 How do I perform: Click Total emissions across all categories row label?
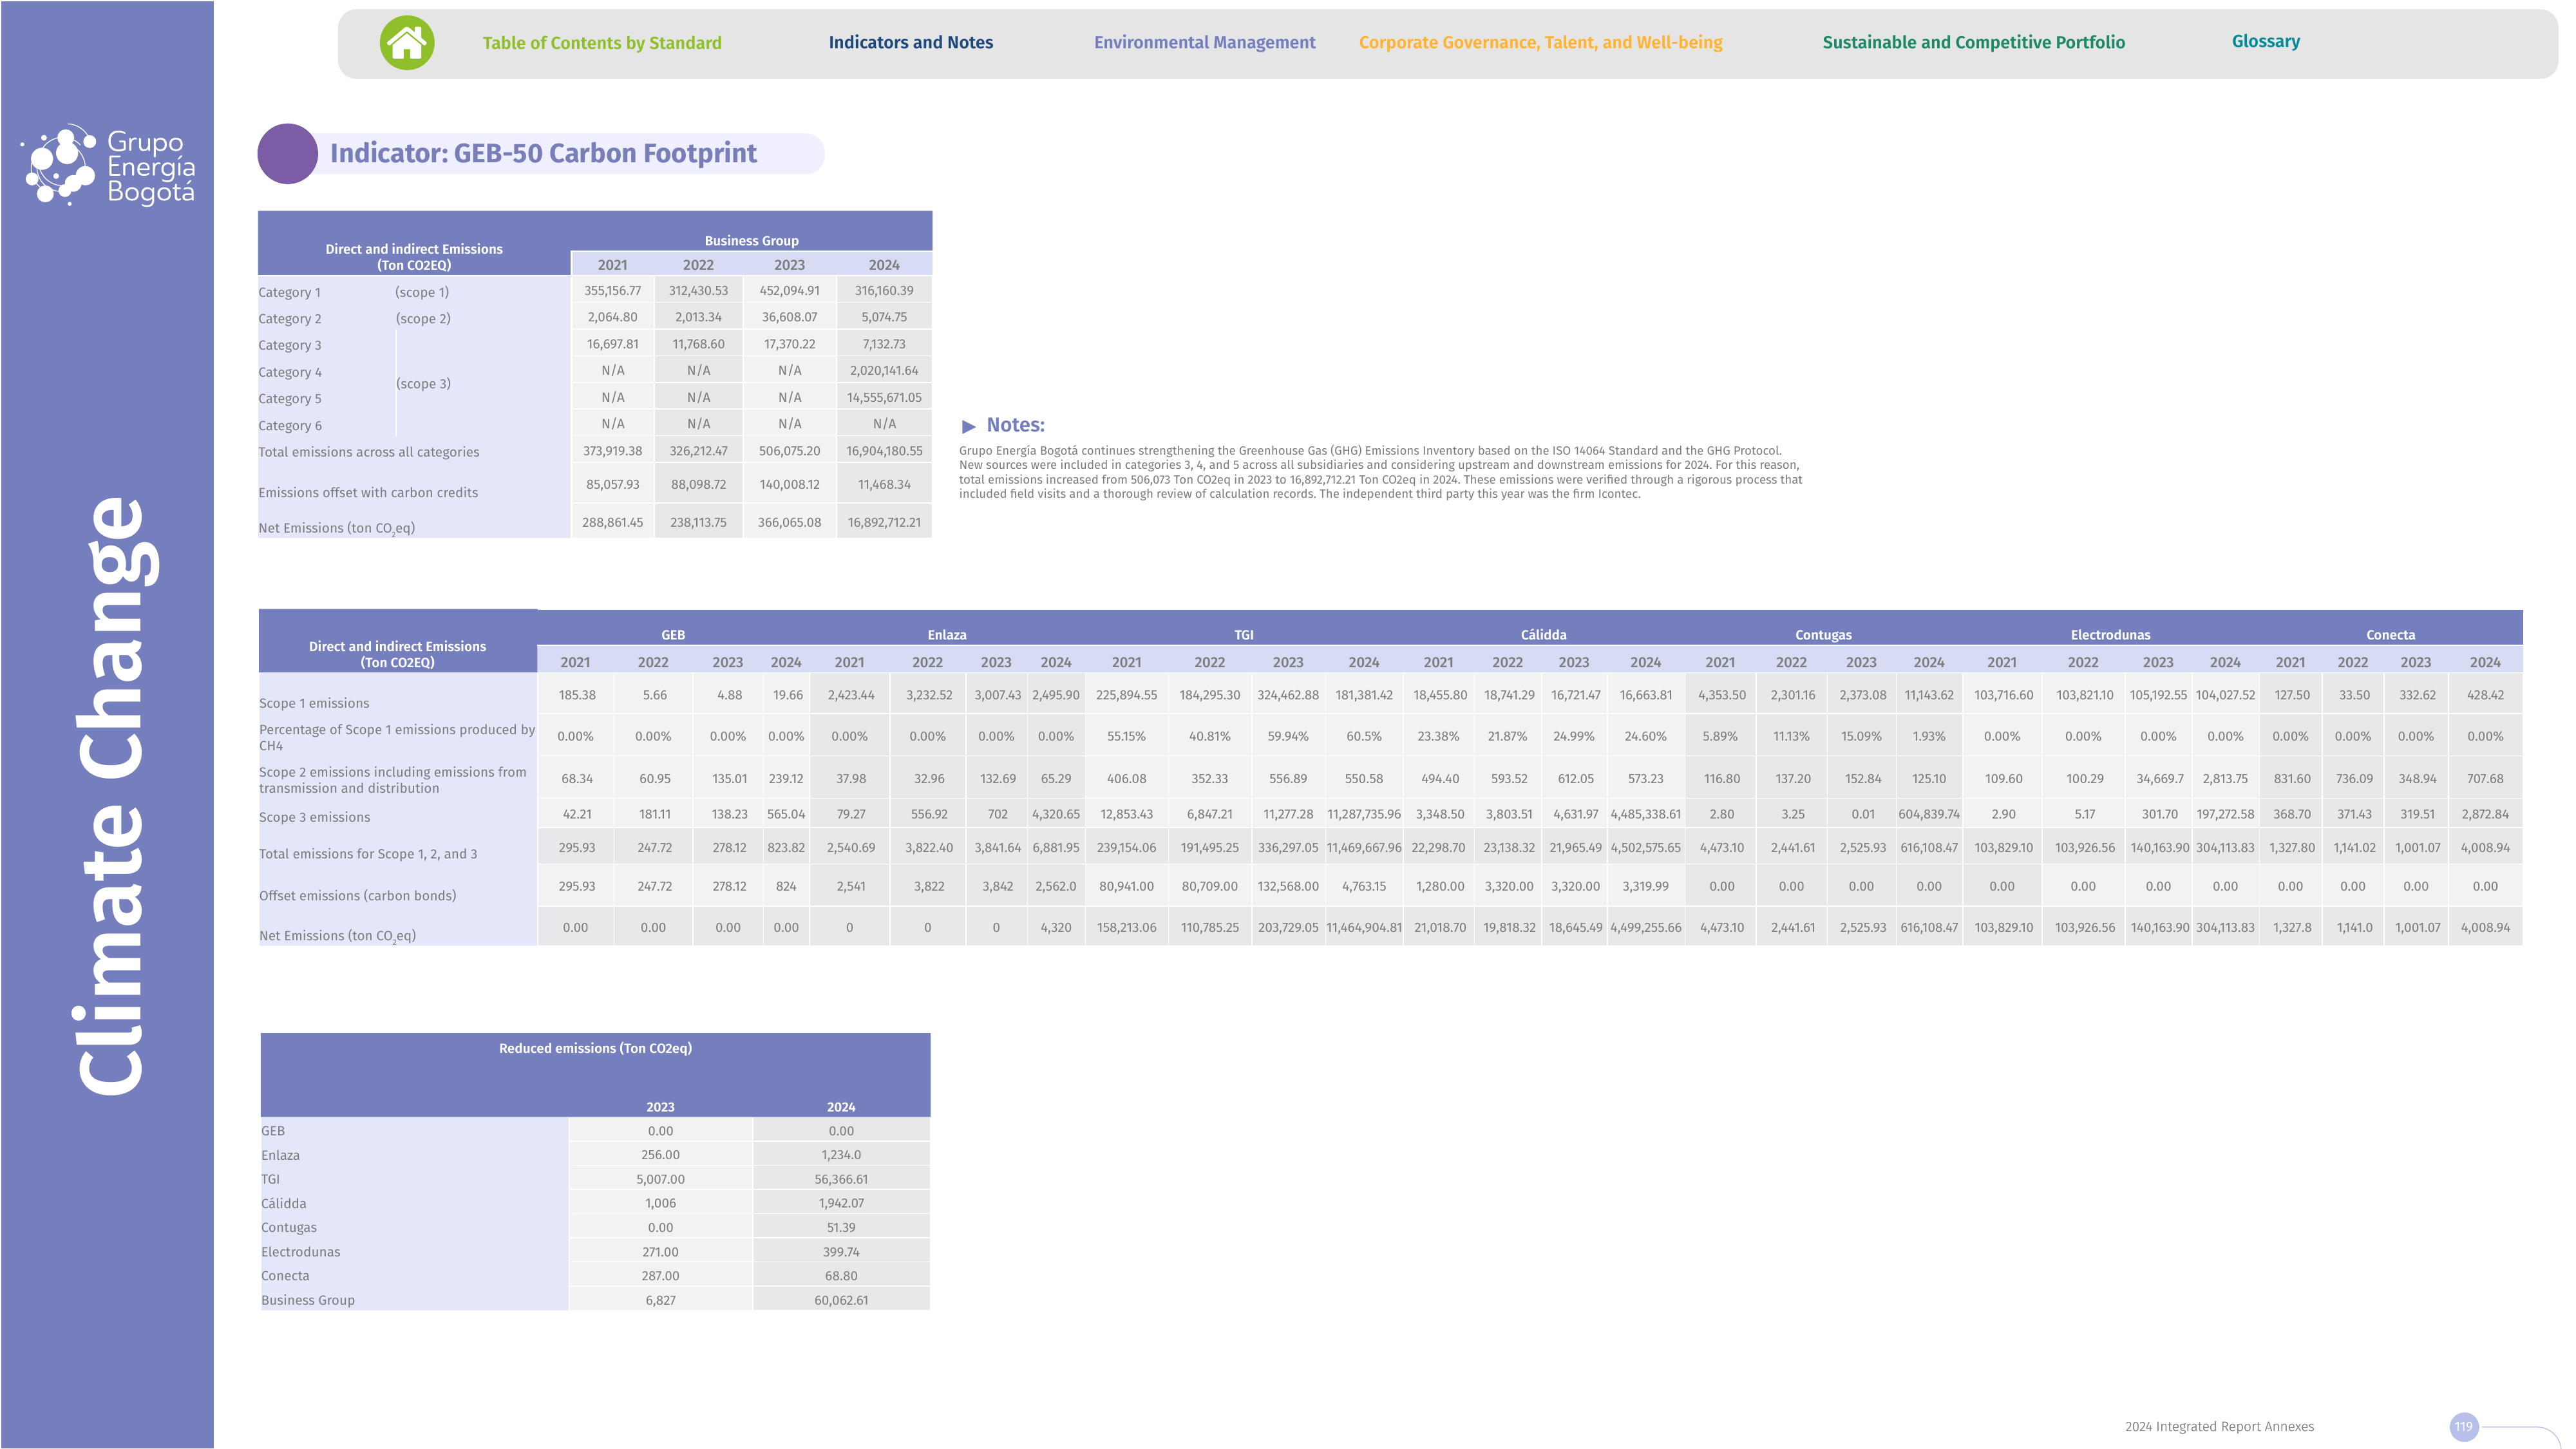[x=368, y=452]
